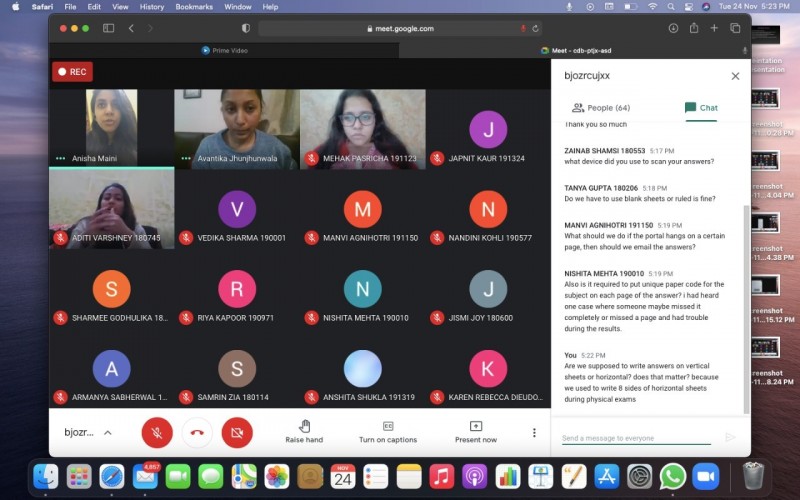800x500 pixels.
Task: Open the File menu
Action: [x=70, y=7]
